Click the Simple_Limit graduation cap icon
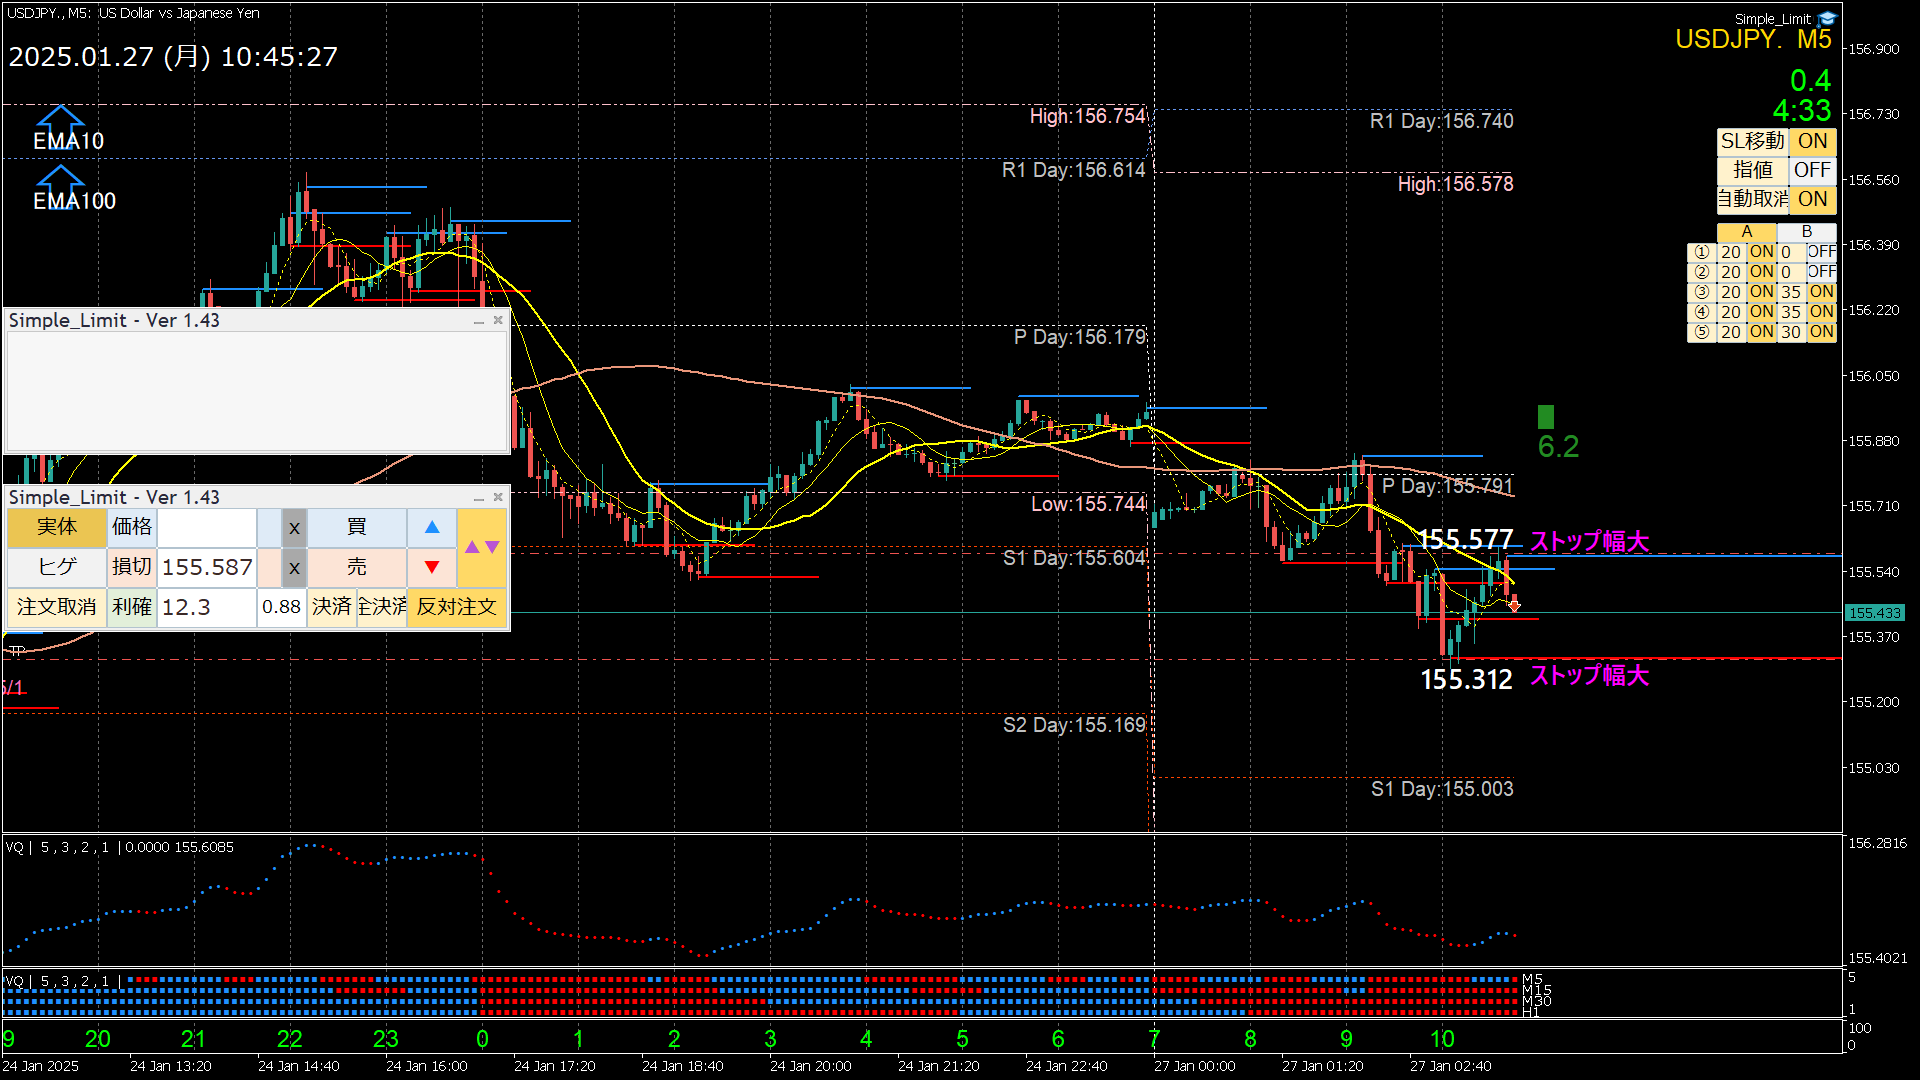The width and height of the screenshot is (1920, 1080). point(1827,19)
